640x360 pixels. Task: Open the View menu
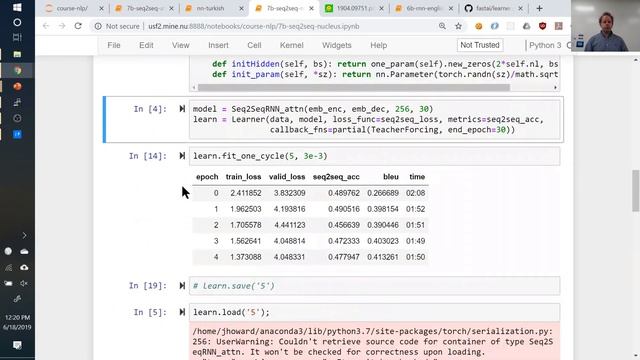coord(180,45)
